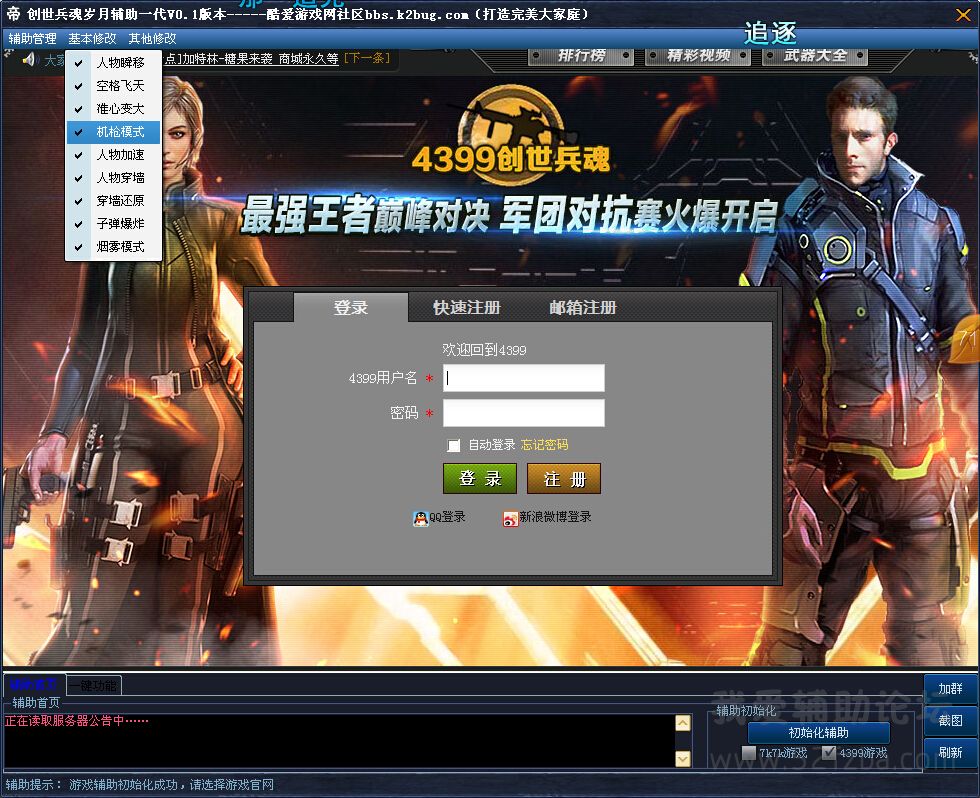Toggle the 人物加速 menu option

pyautogui.click(x=113, y=154)
